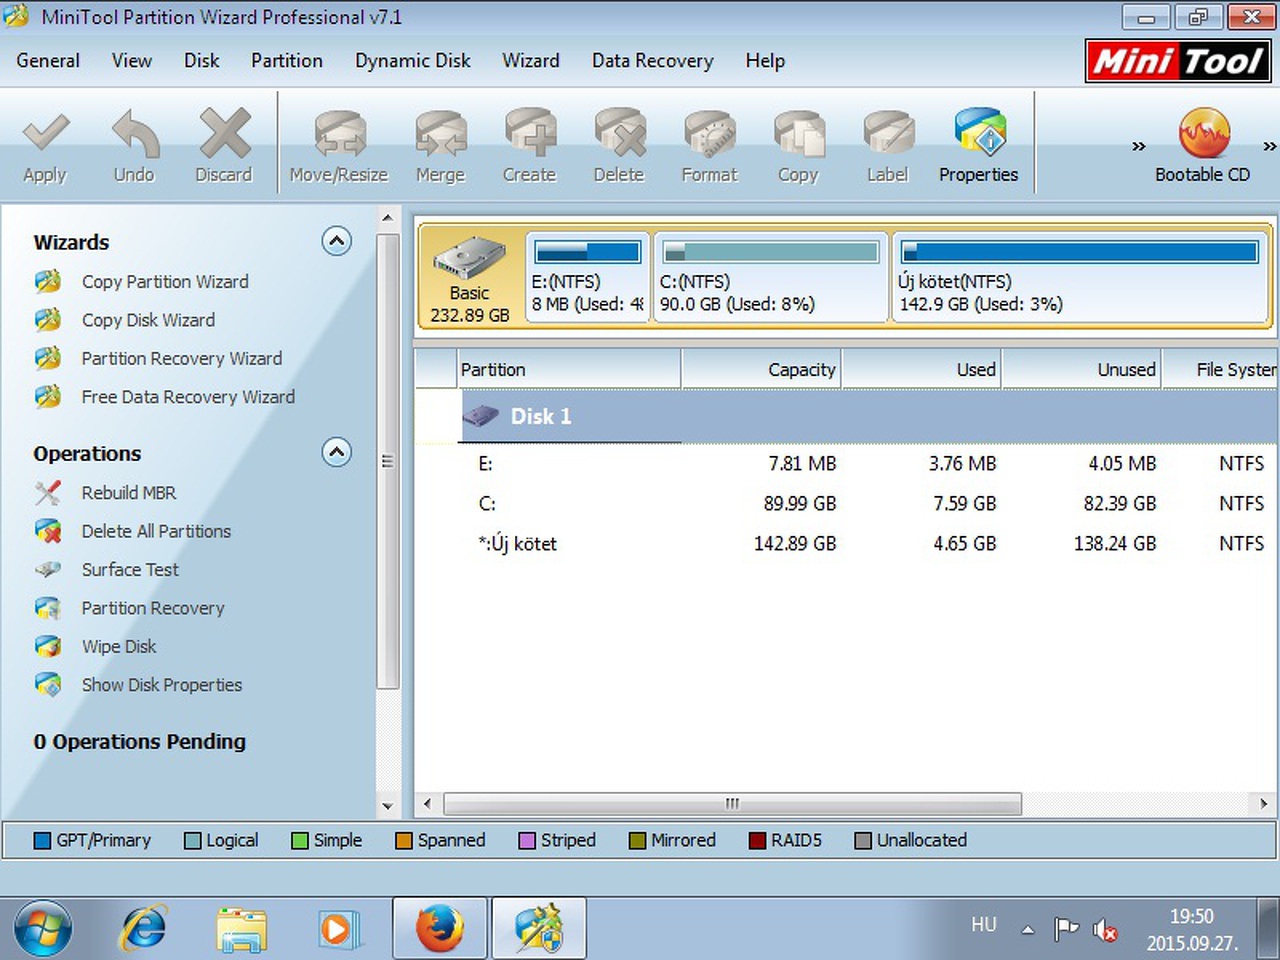Image resolution: width=1280 pixels, height=960 pixels.
Task: Open partition Properties from toolbar
Action: click(x=979, y=147)
